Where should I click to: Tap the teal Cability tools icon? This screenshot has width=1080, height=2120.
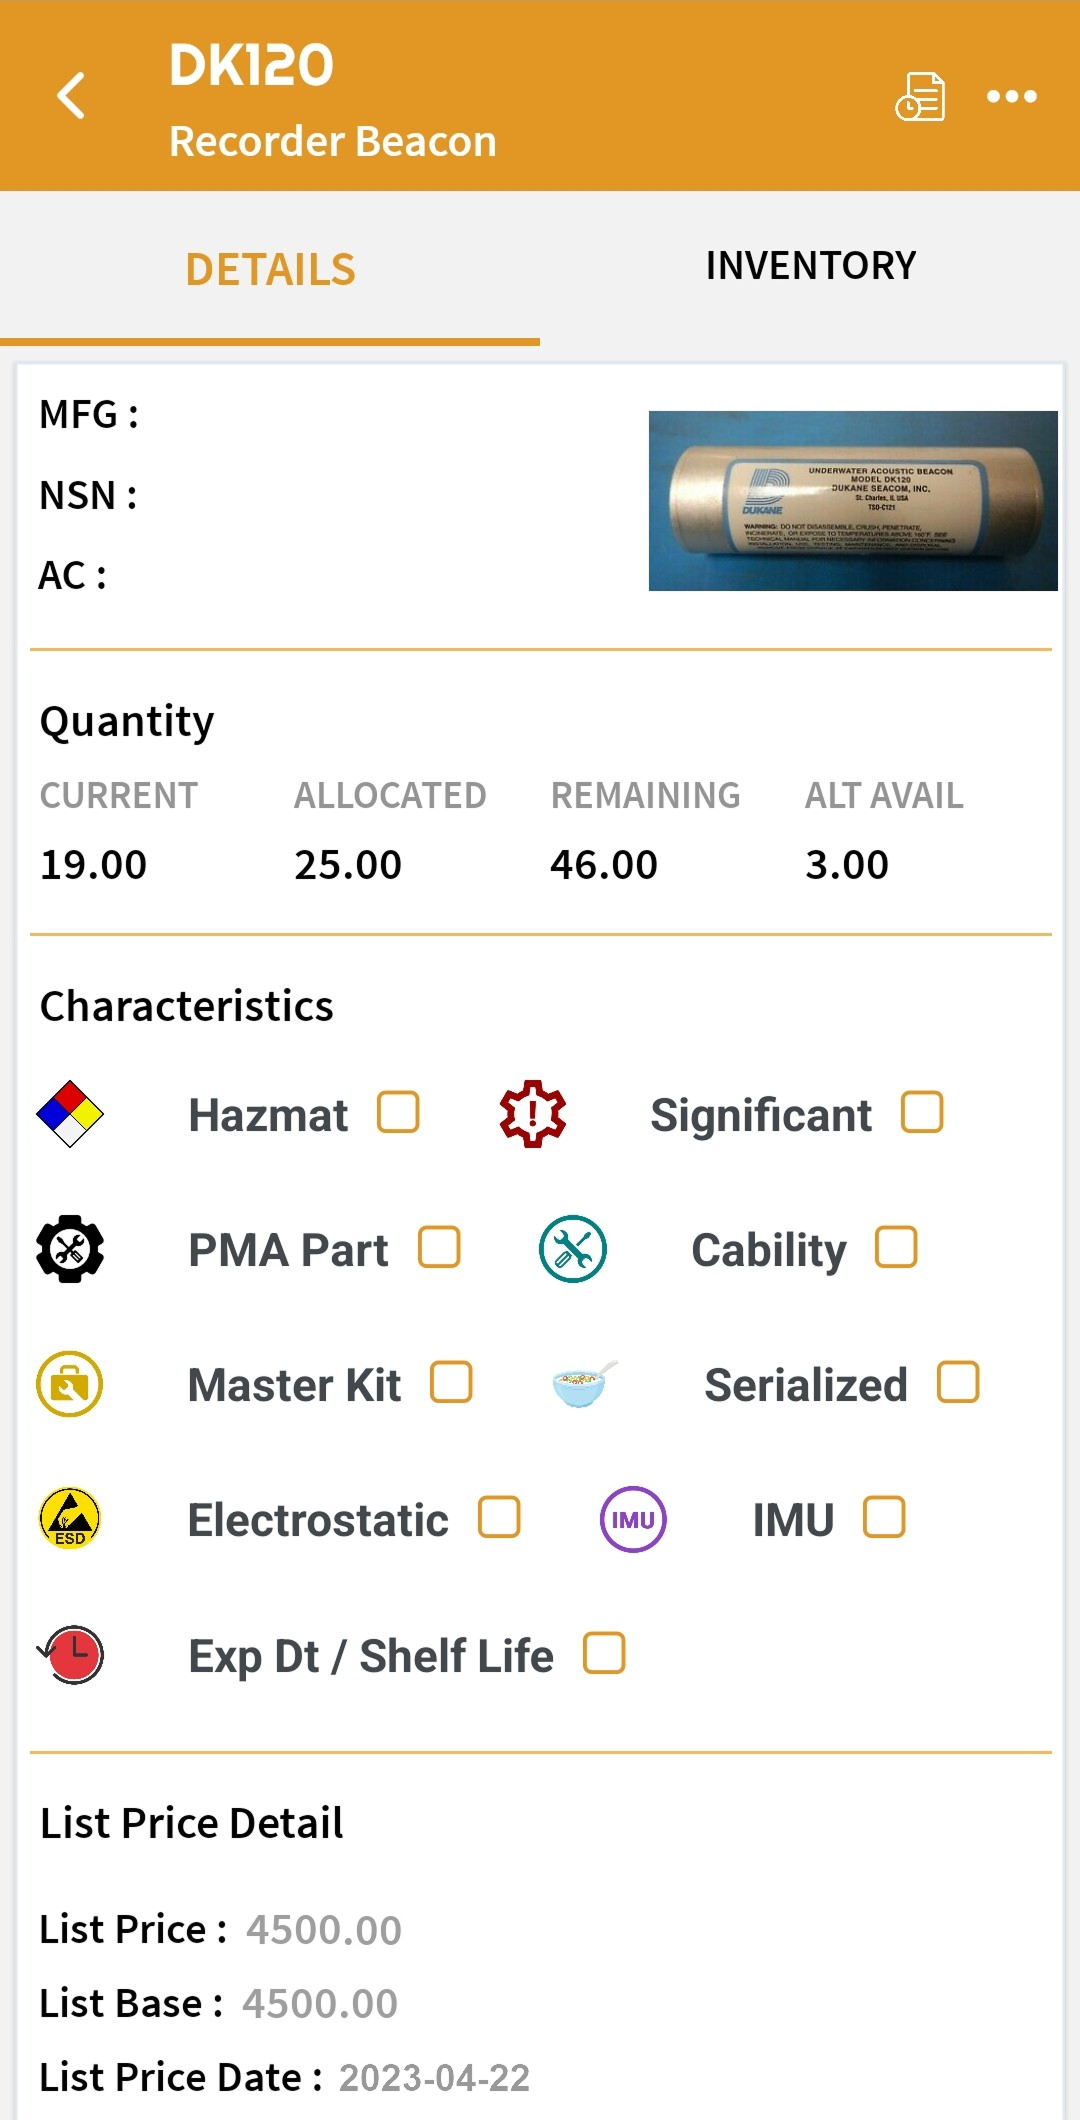coord(573,1249)
